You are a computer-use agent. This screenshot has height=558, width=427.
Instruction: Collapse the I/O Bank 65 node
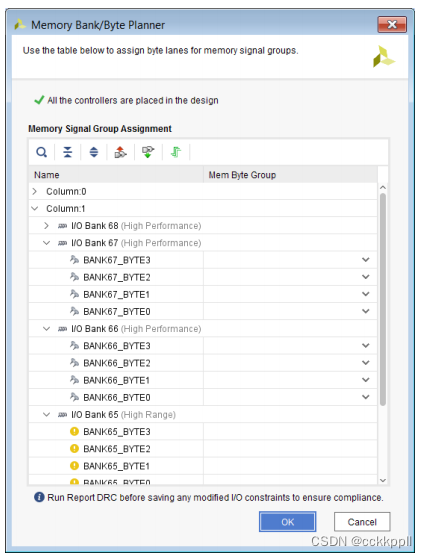click(46, 415)
